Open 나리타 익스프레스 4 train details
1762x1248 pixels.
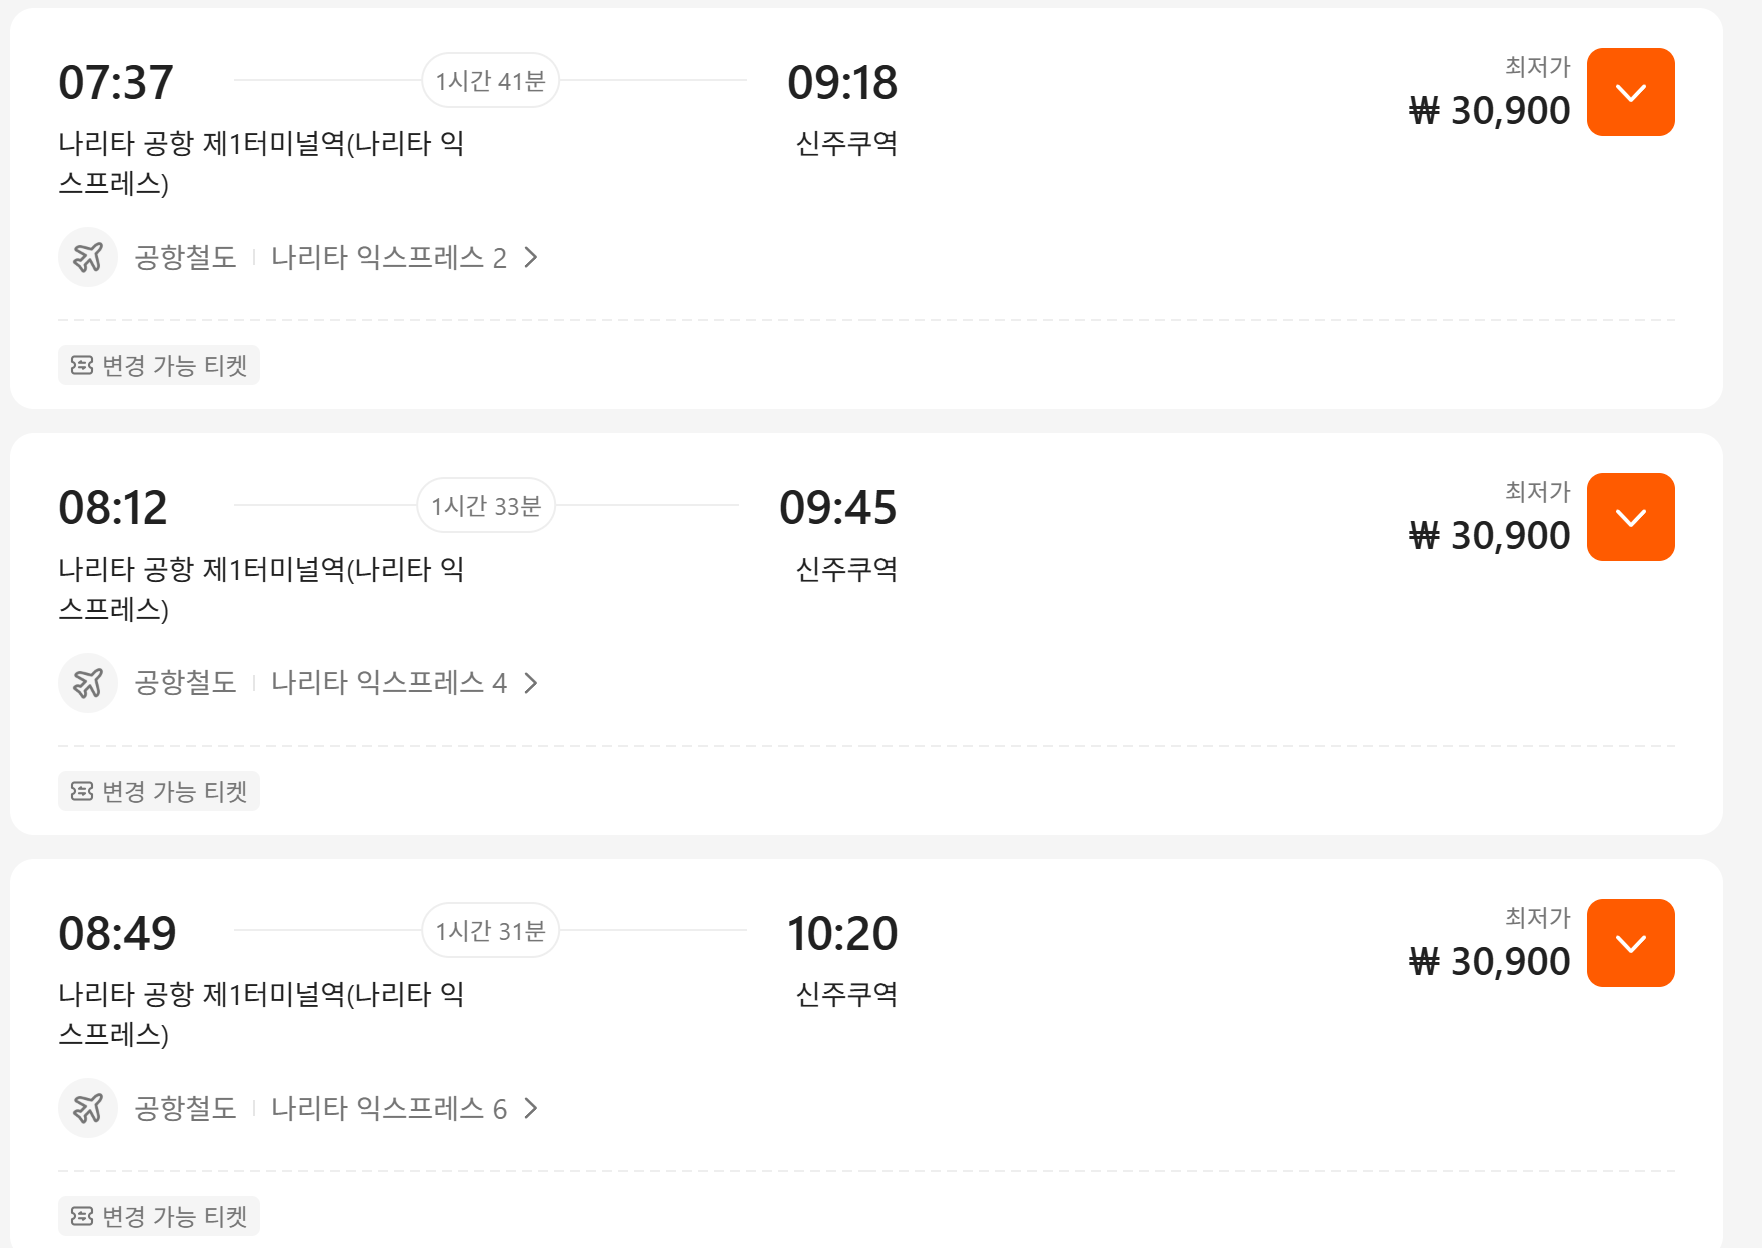click(x=388, y=683)
